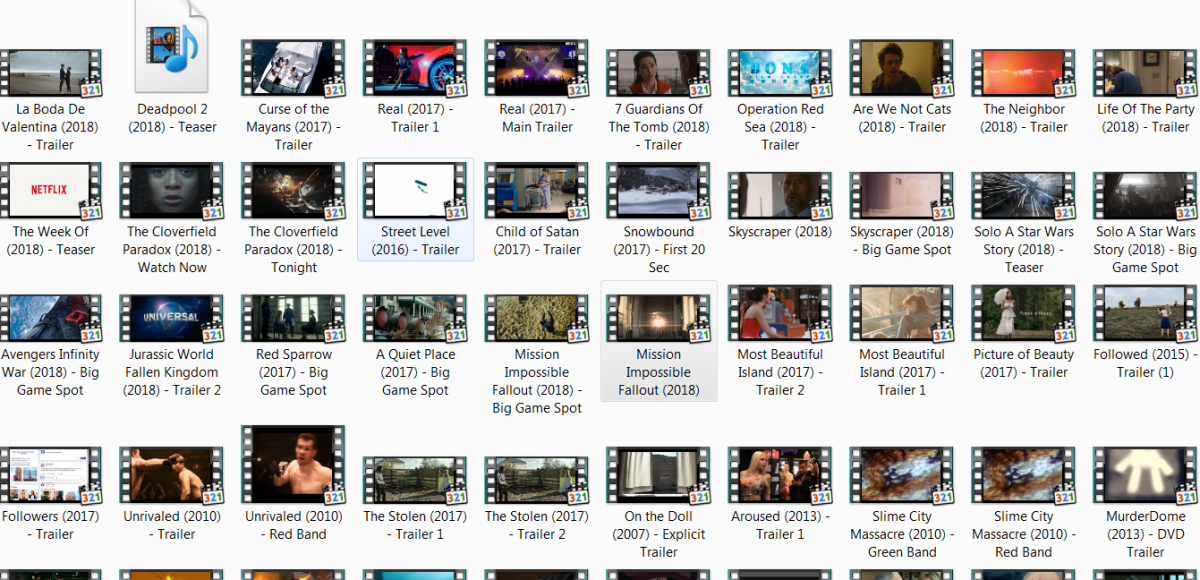The image size is (1200, 580).
Task: Click file name "Deadpool 2 (2018) - Teaser"
Action: (172, 118)
